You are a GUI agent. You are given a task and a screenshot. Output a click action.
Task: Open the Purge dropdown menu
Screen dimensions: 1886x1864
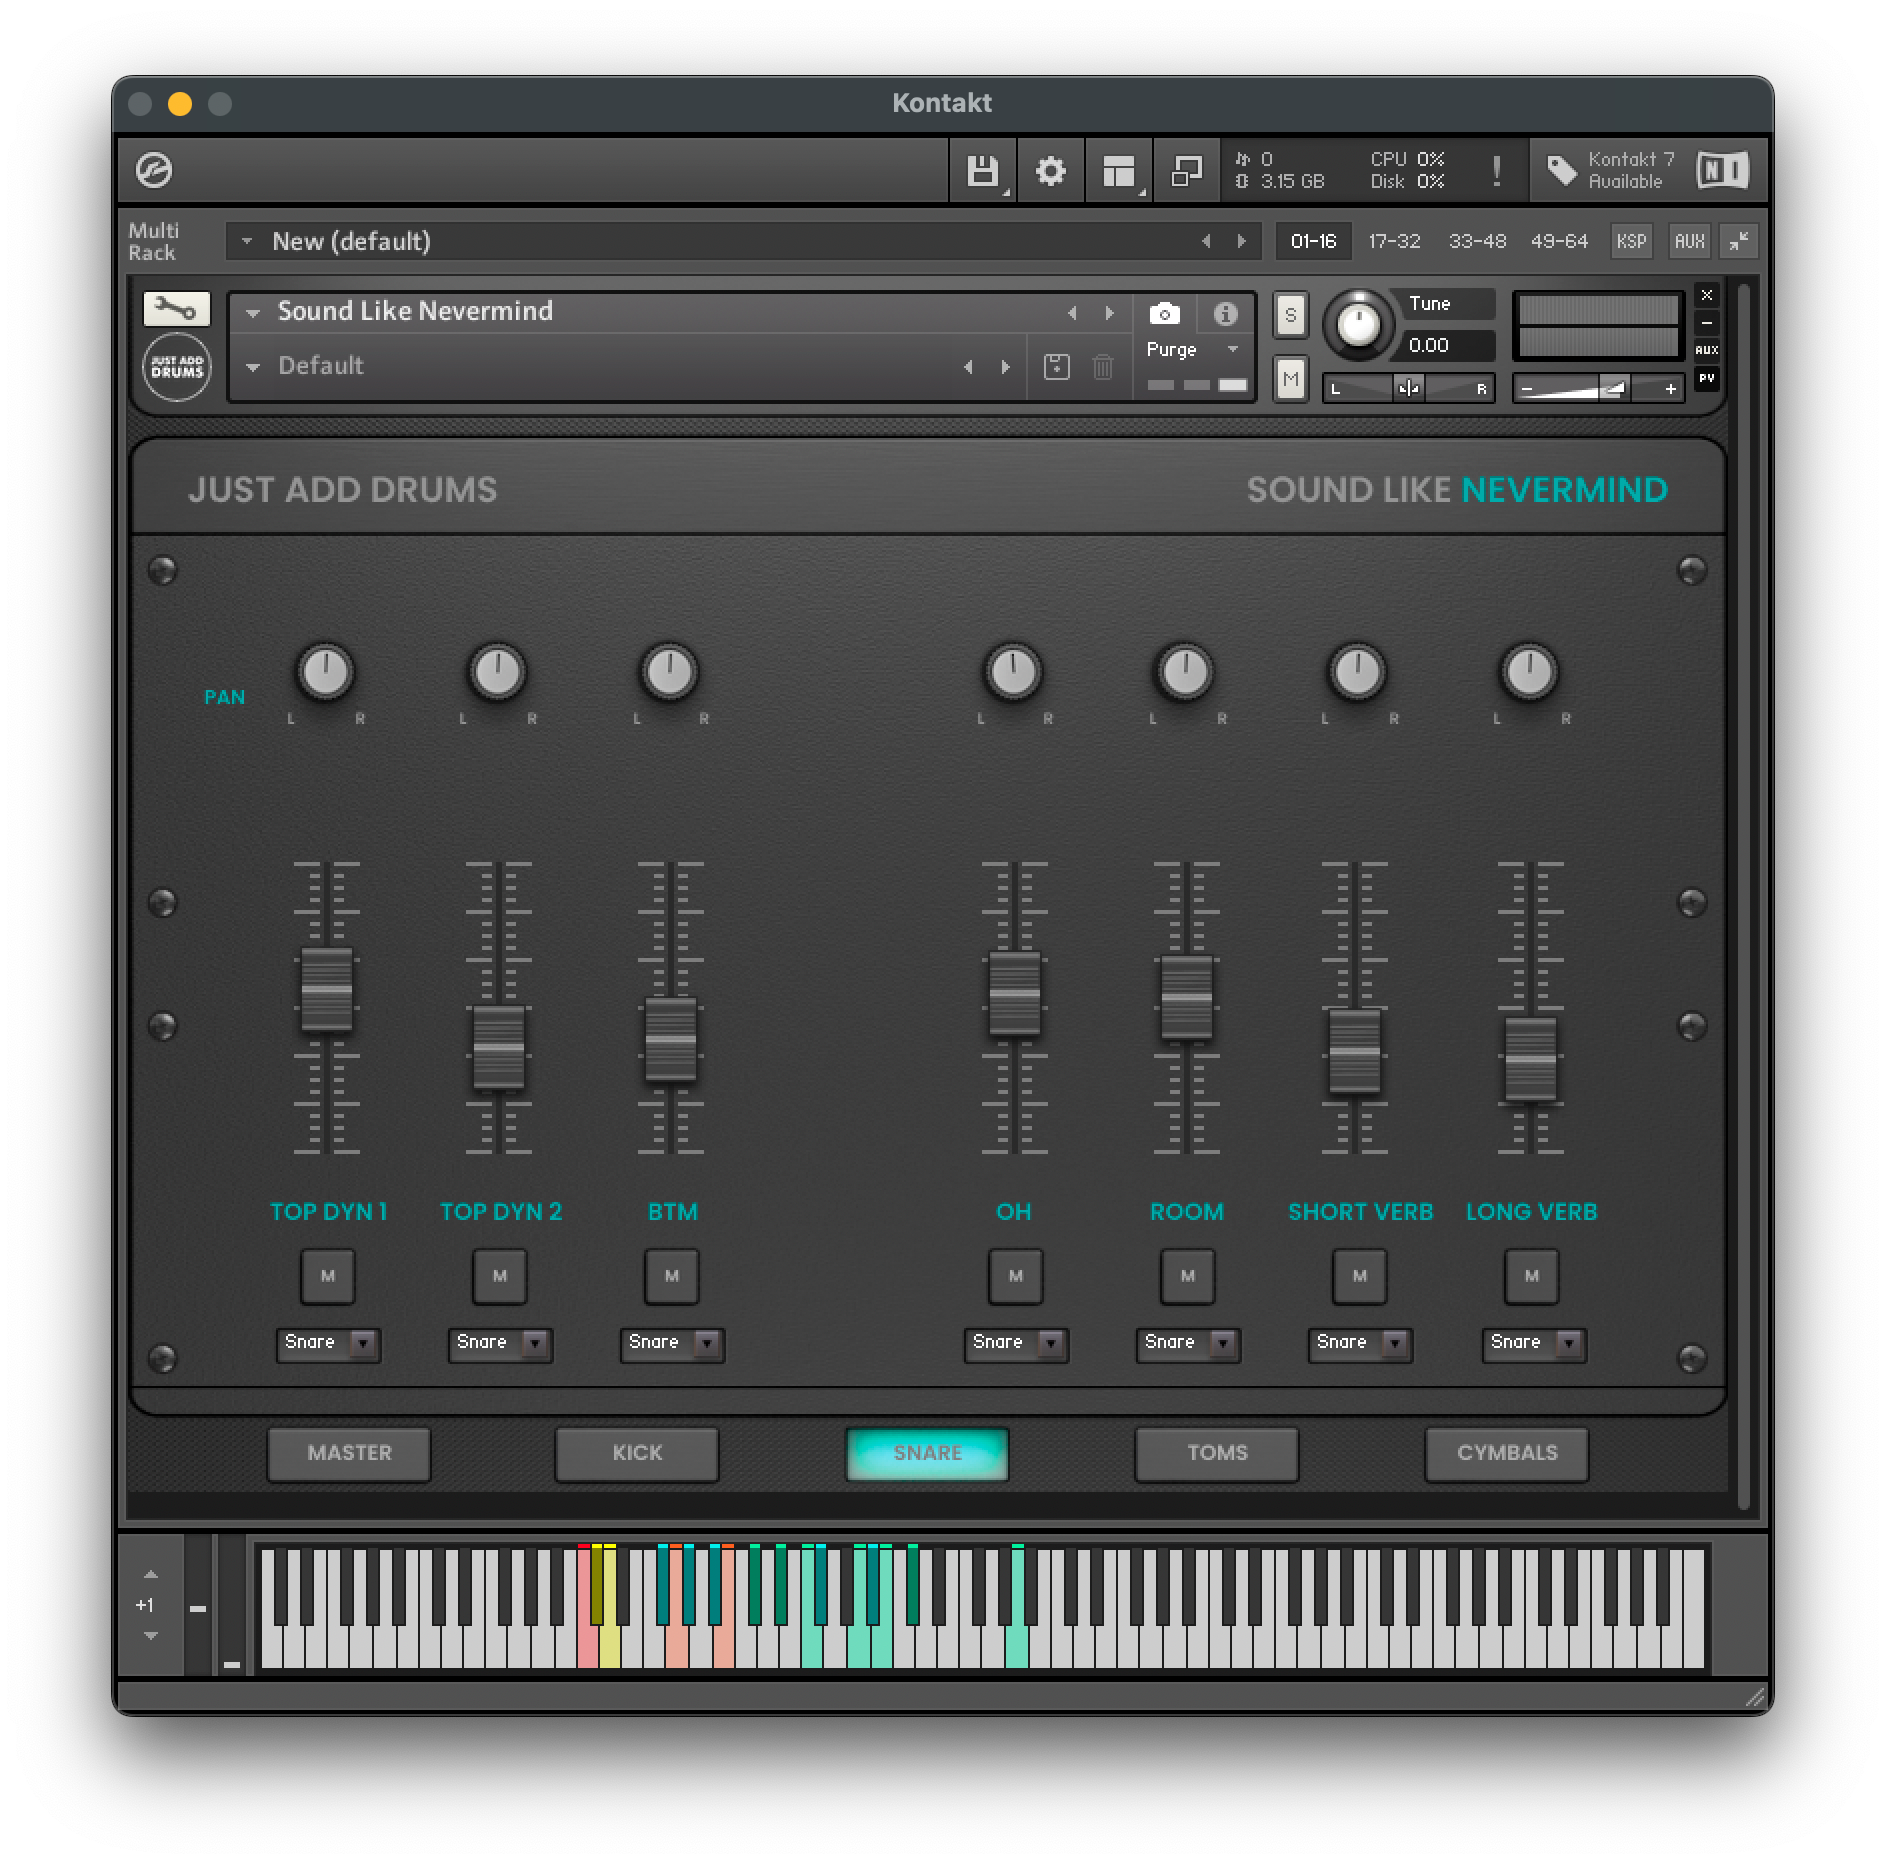coord(1193,349)
